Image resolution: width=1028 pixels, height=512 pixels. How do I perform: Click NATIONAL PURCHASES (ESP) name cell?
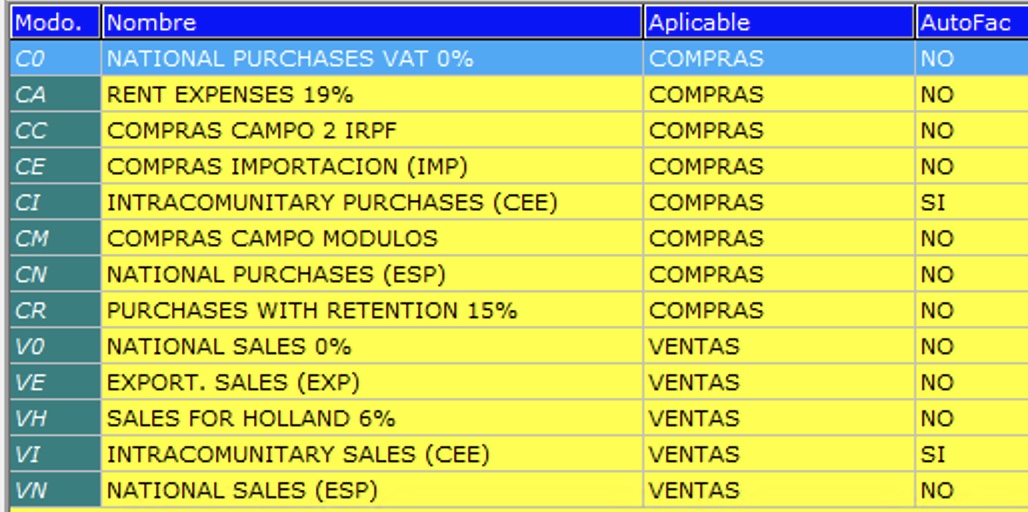point(276,275)
